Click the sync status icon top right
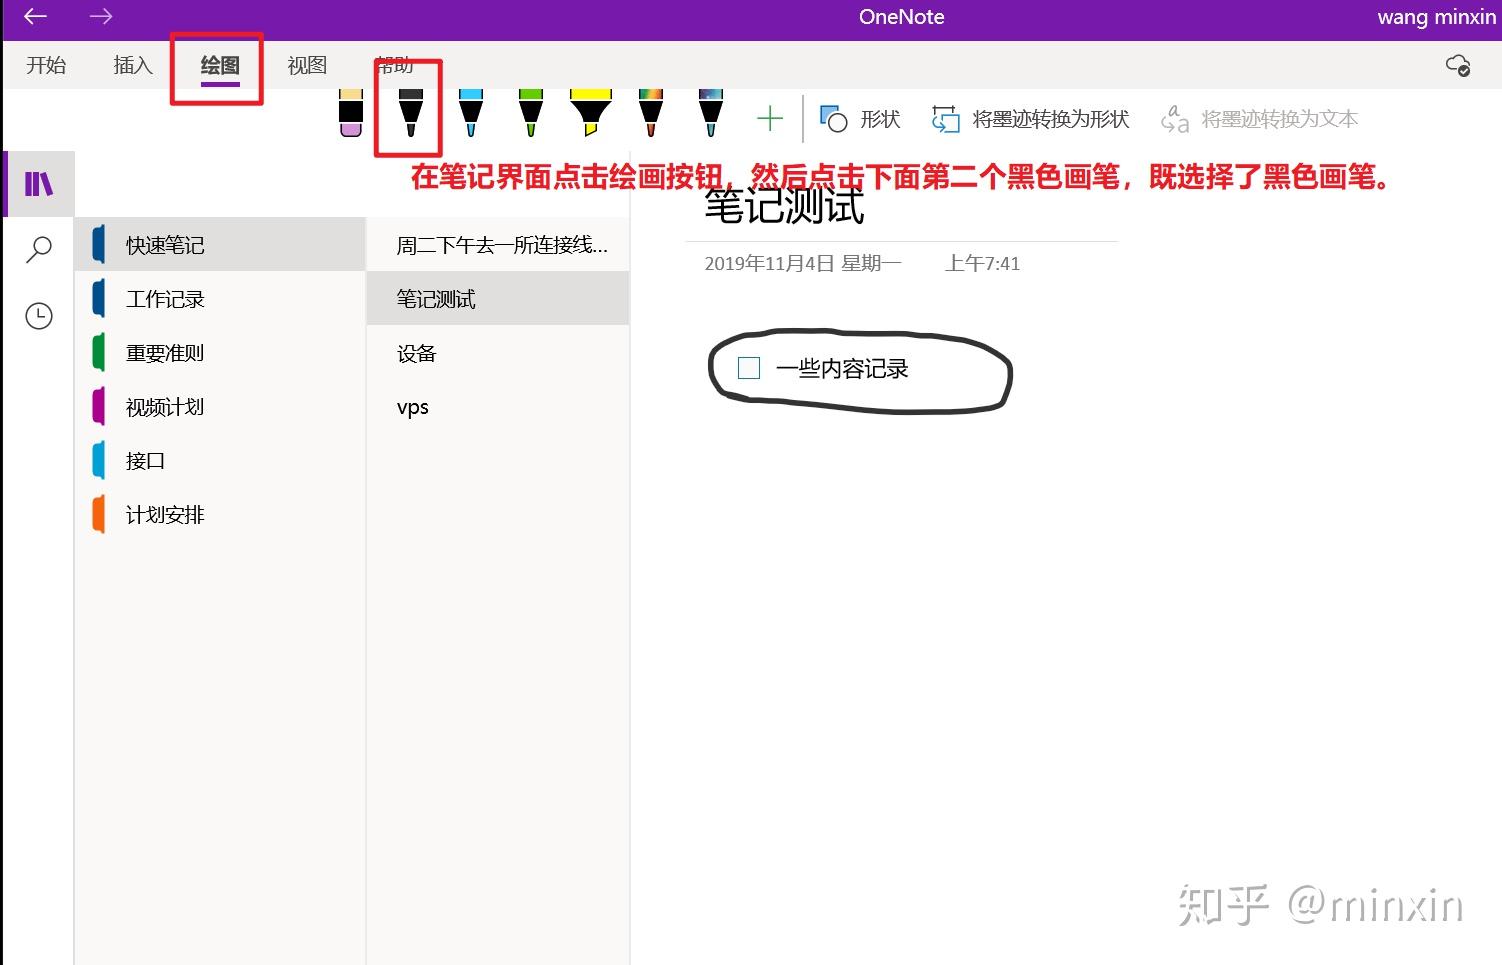Viewport: 1502px width, 965px height. pos(1458,64)
